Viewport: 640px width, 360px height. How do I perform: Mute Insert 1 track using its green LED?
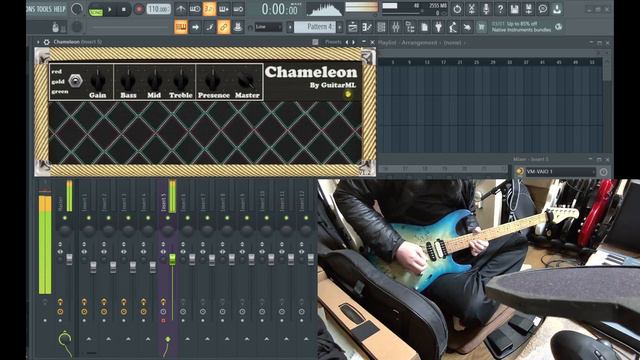coord(89,218)
